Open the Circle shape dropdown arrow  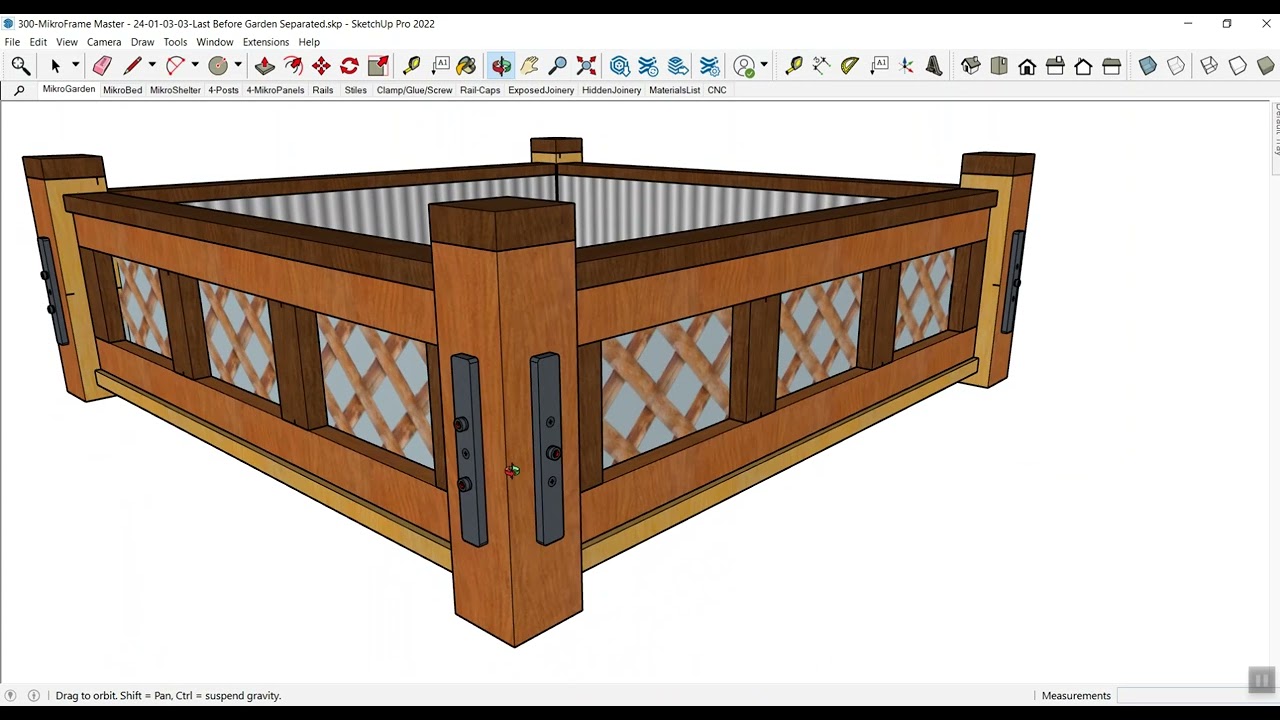[x=238, y=66]
